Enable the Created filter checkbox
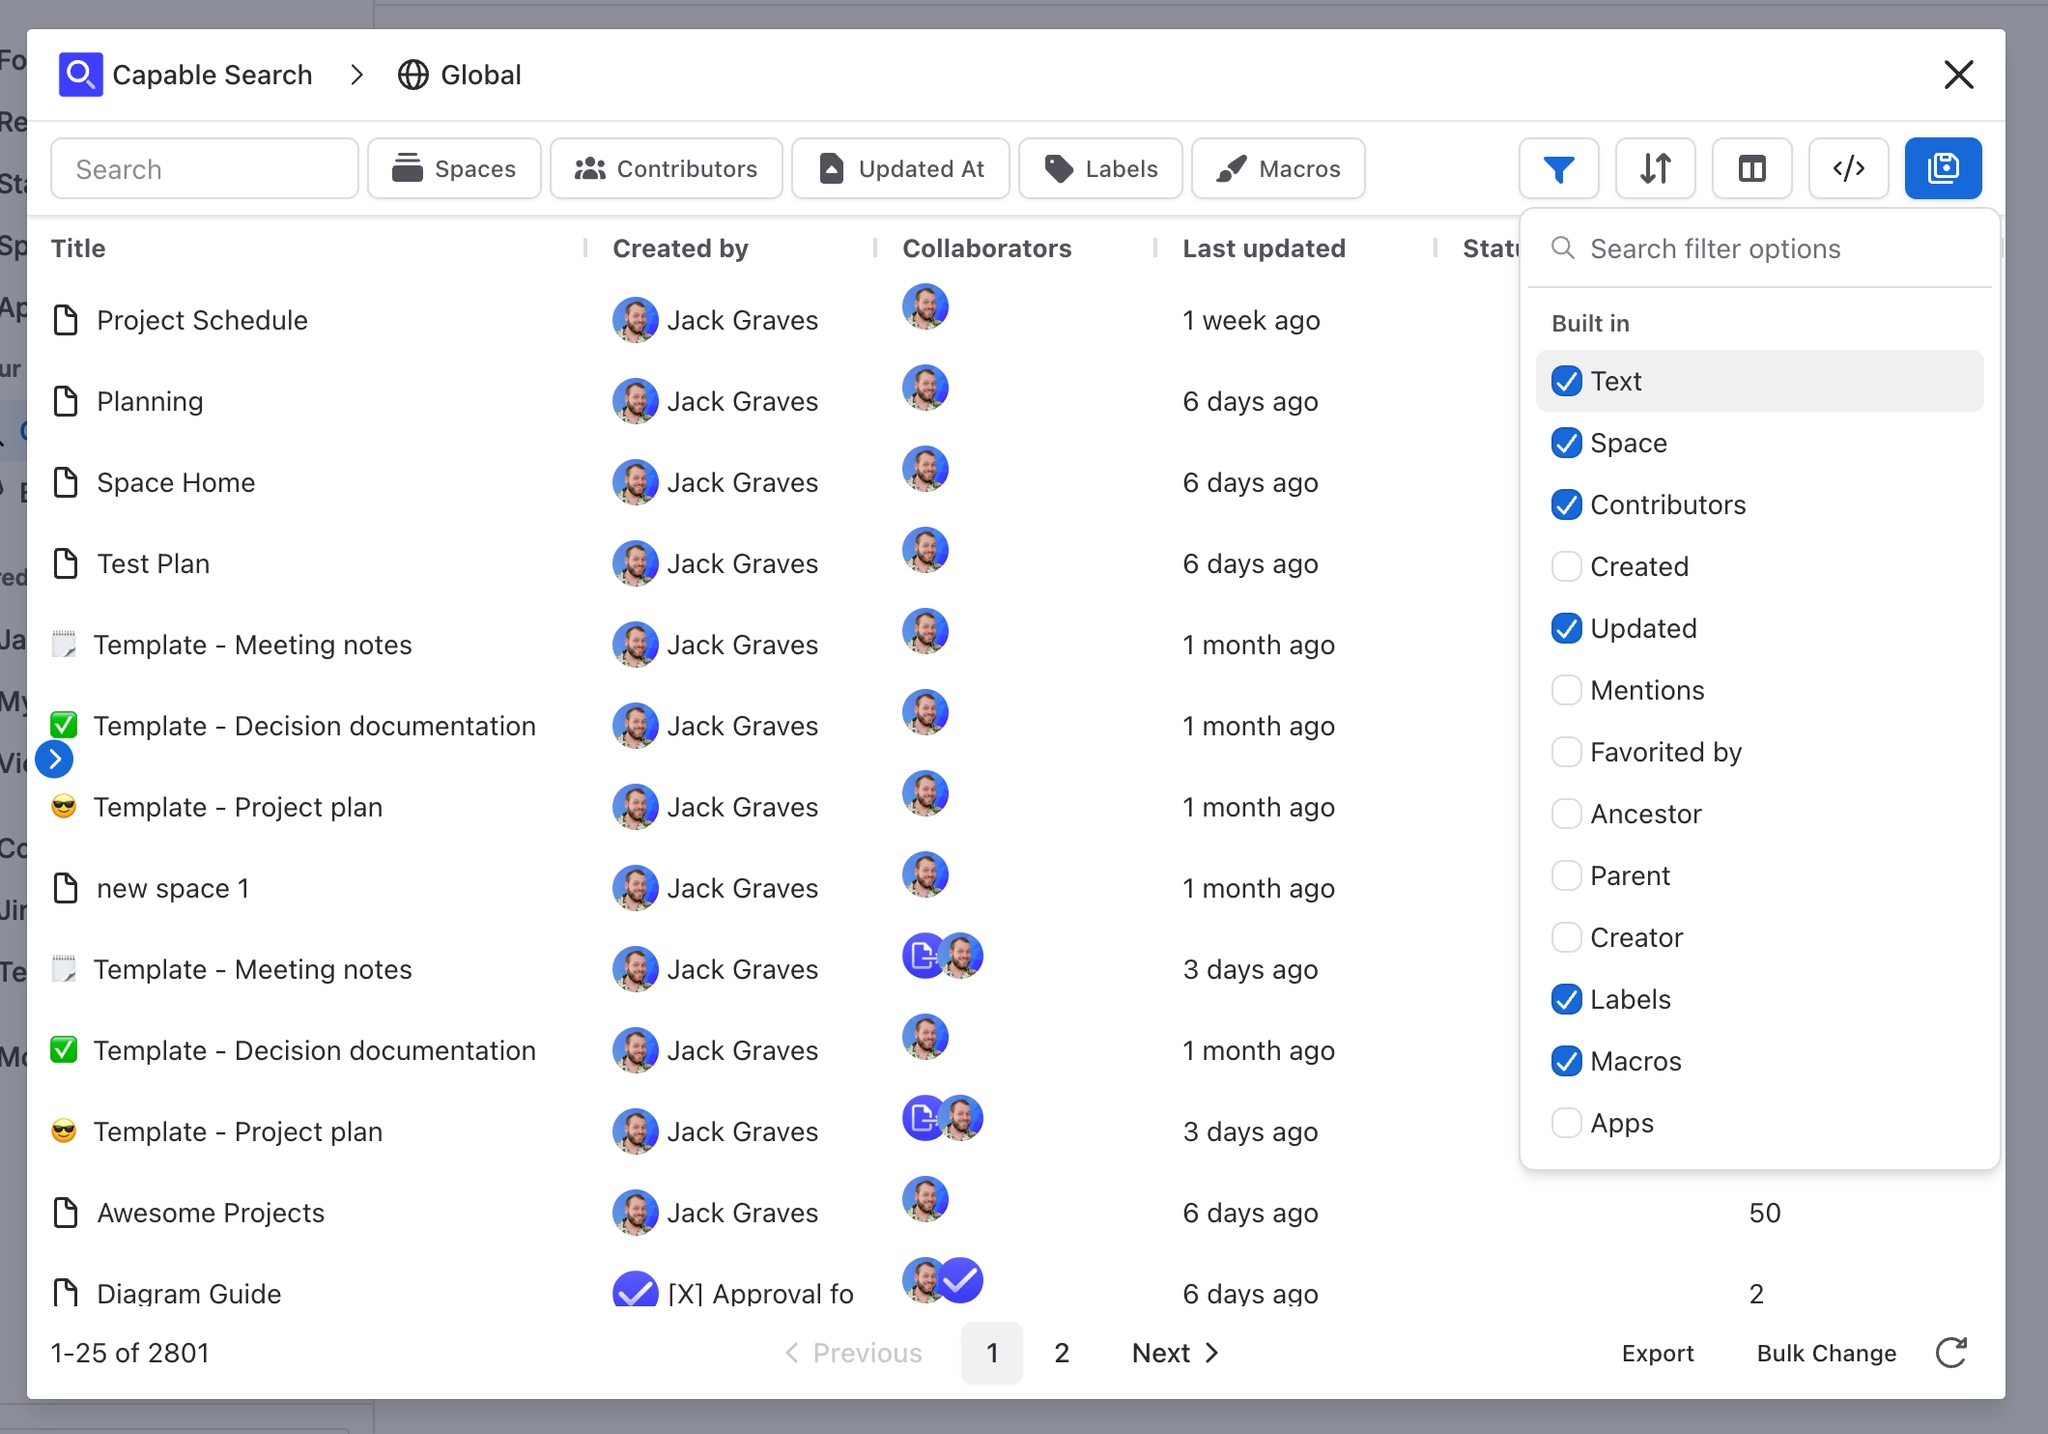Image resolution: width=2048 pixels, height=1434 pixels. [x=1566, y=567]
